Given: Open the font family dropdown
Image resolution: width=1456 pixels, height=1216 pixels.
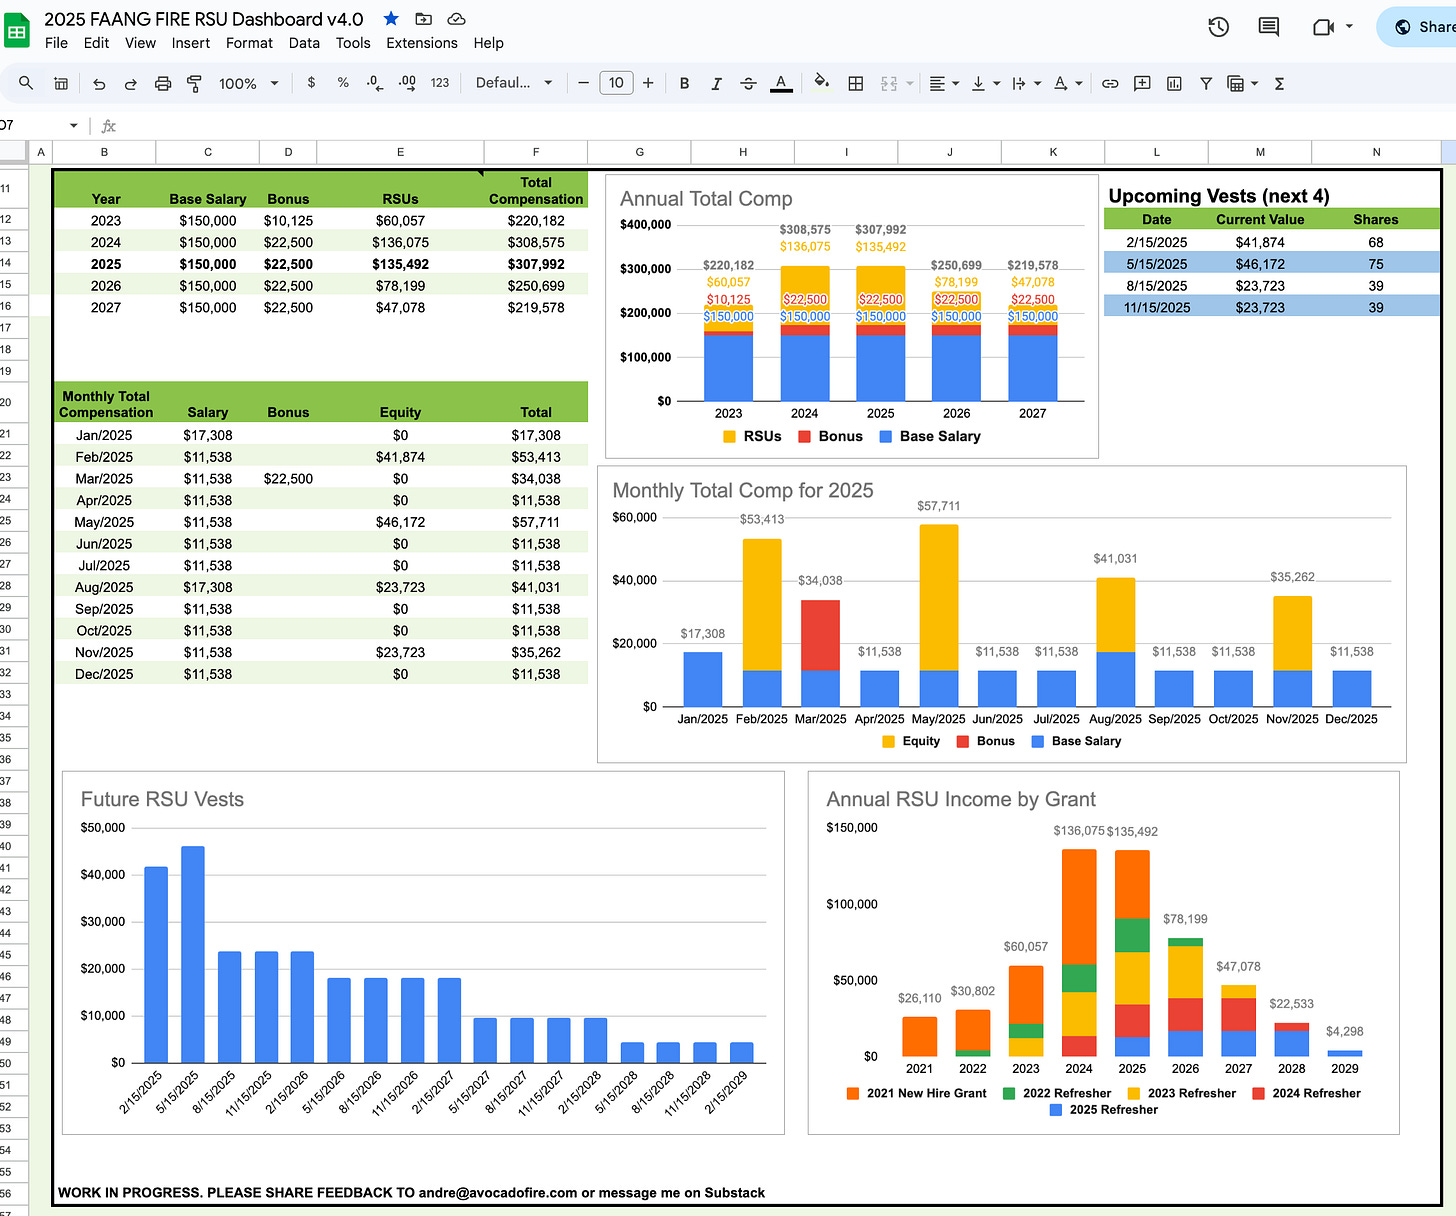Looking at the screenshot, I should point(514,83).
